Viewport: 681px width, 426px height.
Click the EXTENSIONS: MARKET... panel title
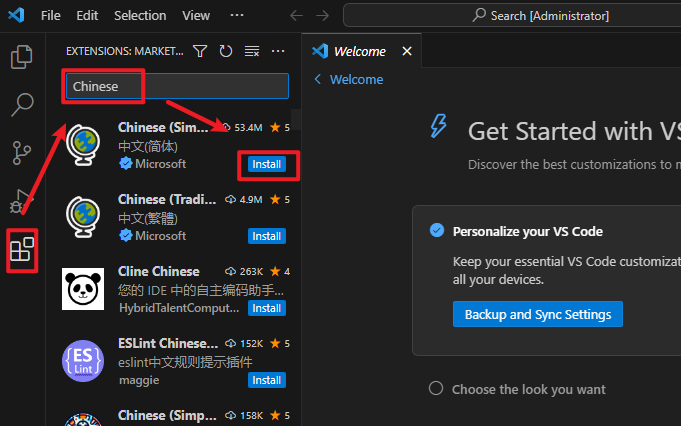point(125,51)
